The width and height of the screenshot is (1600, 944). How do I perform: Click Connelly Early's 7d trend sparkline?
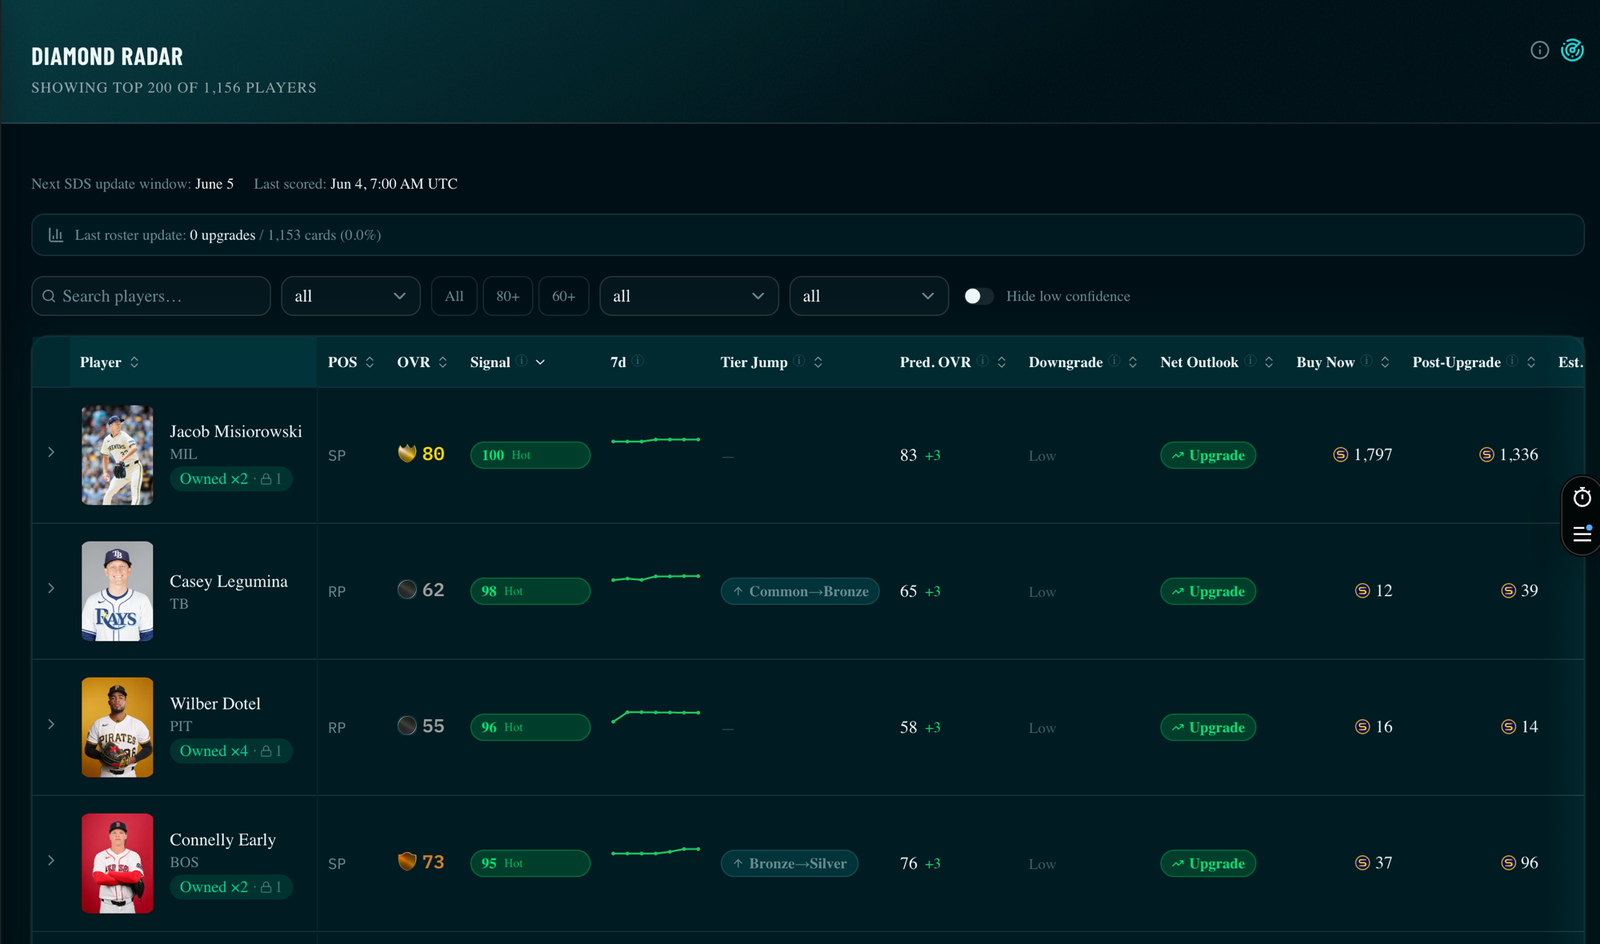pyautogui.click(x=655, y=851)
